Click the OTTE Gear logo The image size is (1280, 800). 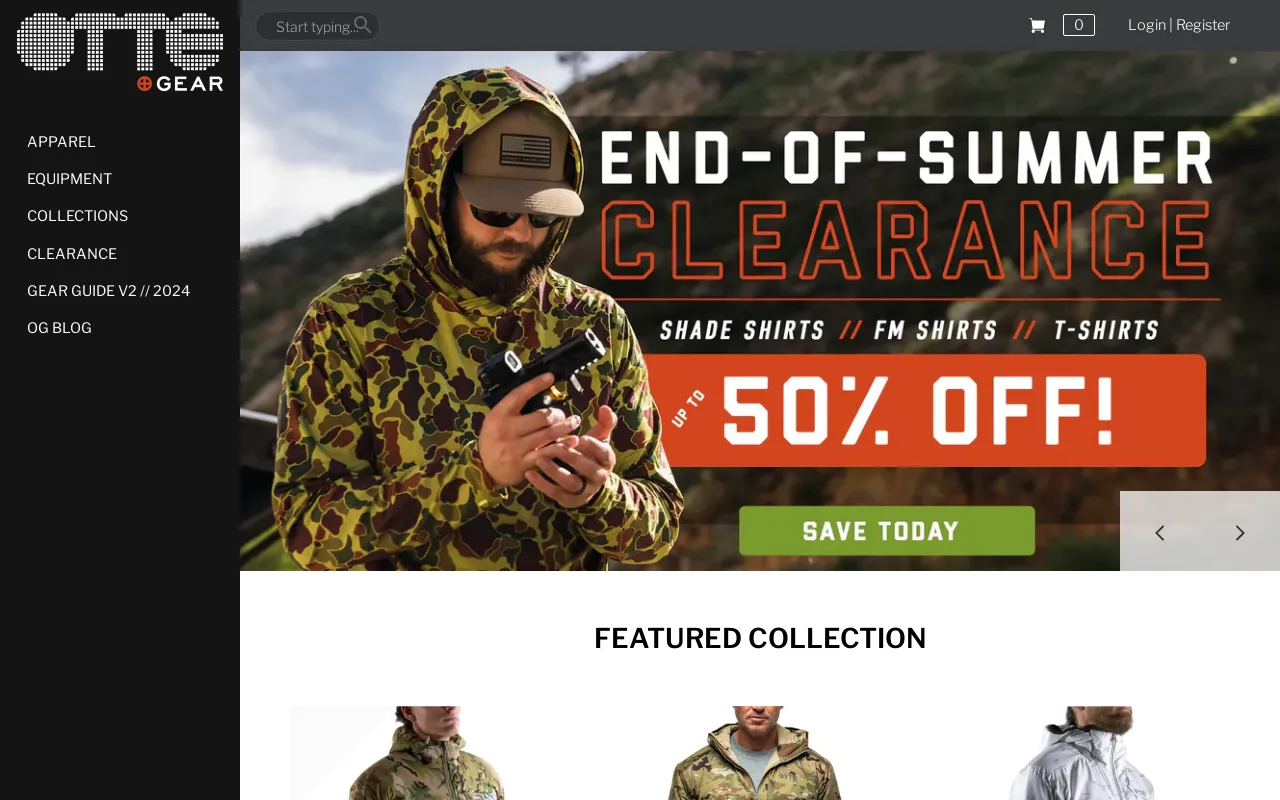tap(120, 52)
